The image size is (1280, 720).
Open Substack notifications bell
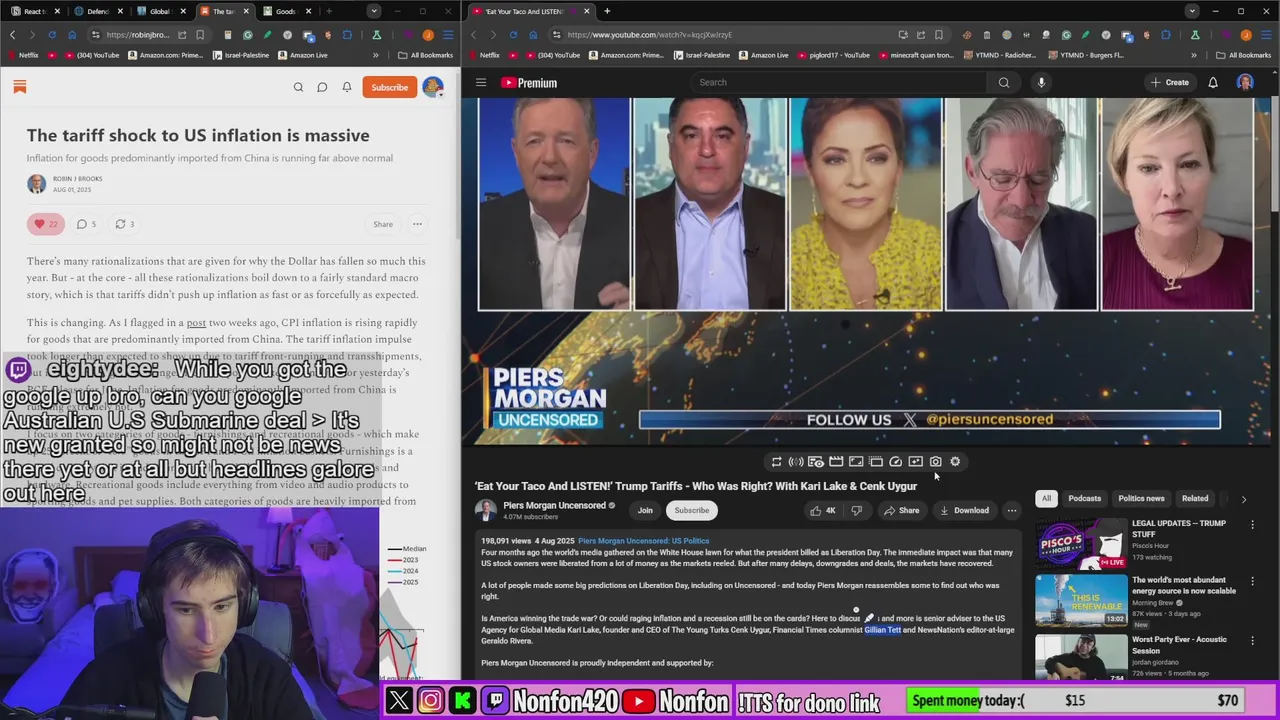[x=347, y=87]
